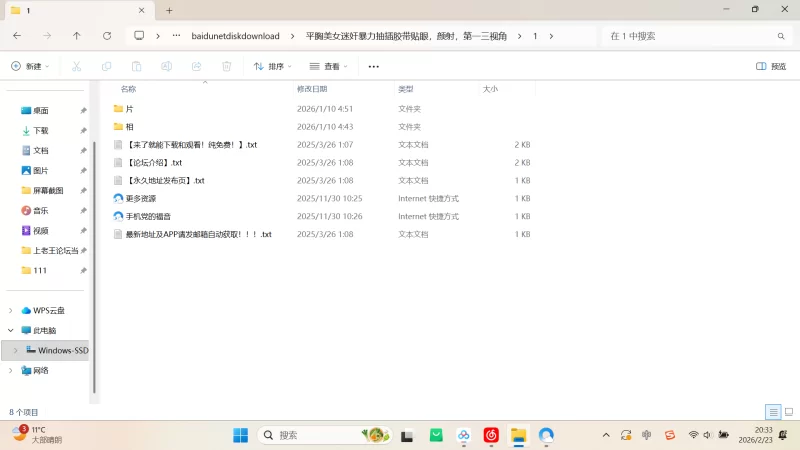Toggle the 预览 preview pane
800x450 pixels.
[x=770, y=66]
